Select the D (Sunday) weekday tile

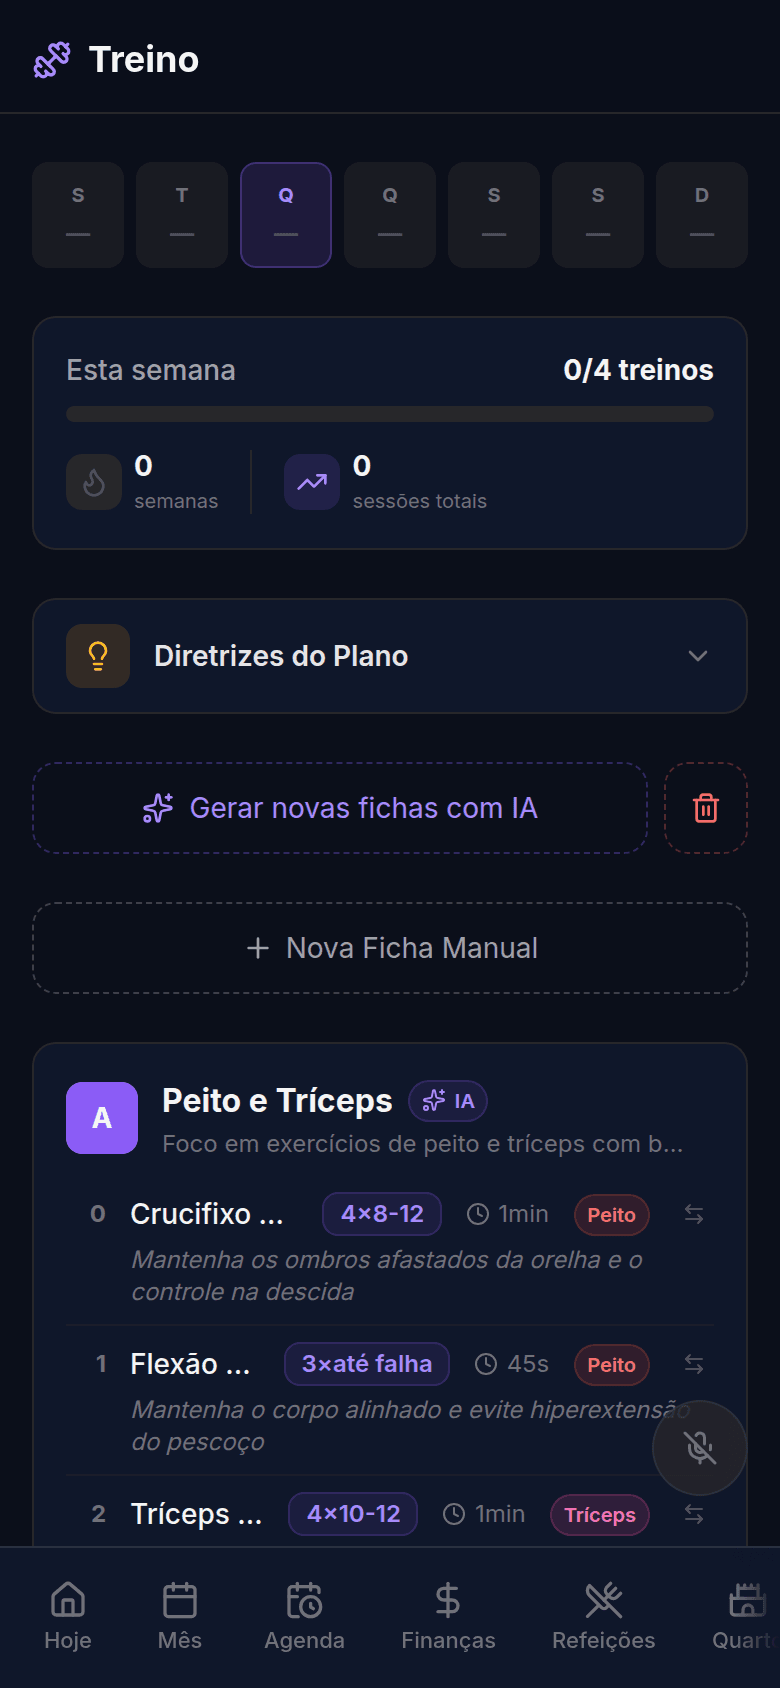point(702,215)
